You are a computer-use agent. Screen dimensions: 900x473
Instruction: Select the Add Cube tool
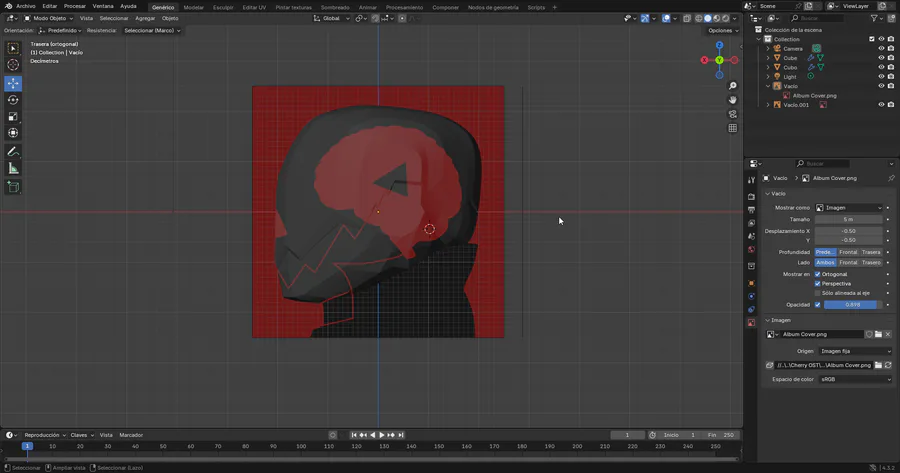pos(13,187)
